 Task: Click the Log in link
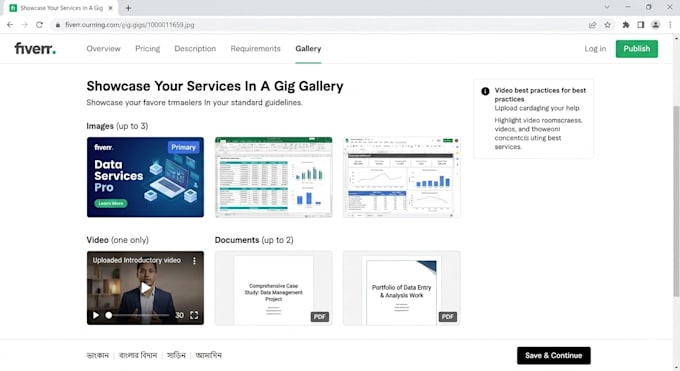point(595,49)
